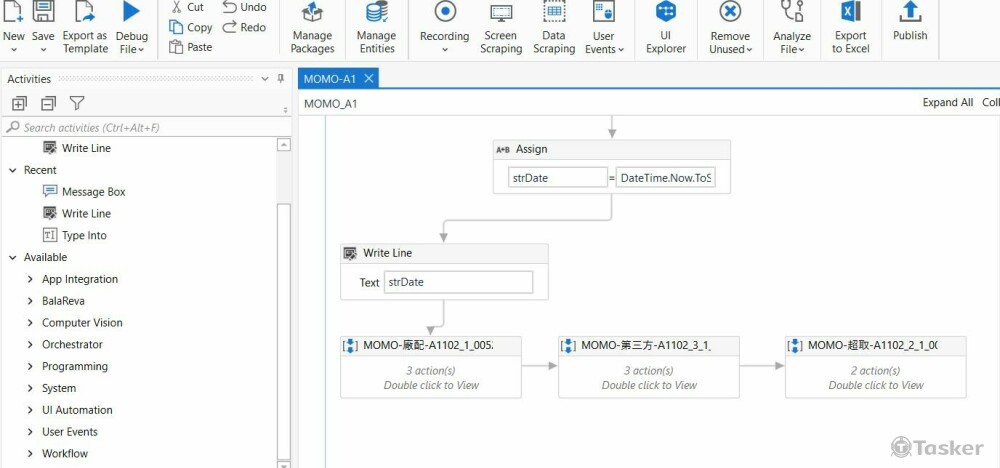Open Manage Packages
1000x468 pixels.
[312, 29]
